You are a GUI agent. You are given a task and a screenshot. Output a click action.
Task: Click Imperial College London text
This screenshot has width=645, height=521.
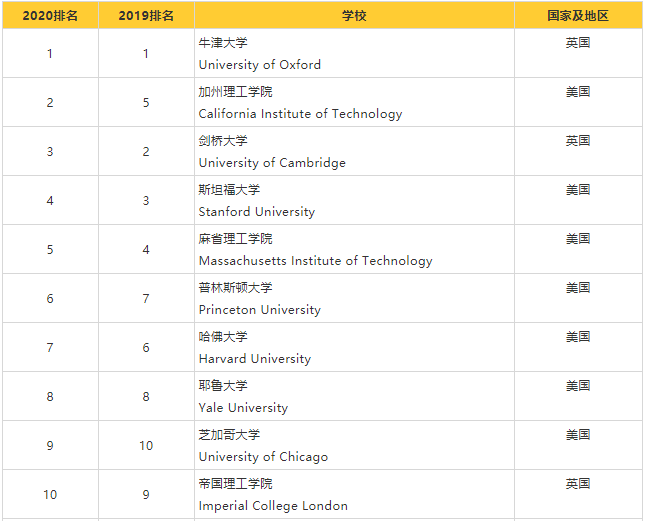click(x=273, y=506)
